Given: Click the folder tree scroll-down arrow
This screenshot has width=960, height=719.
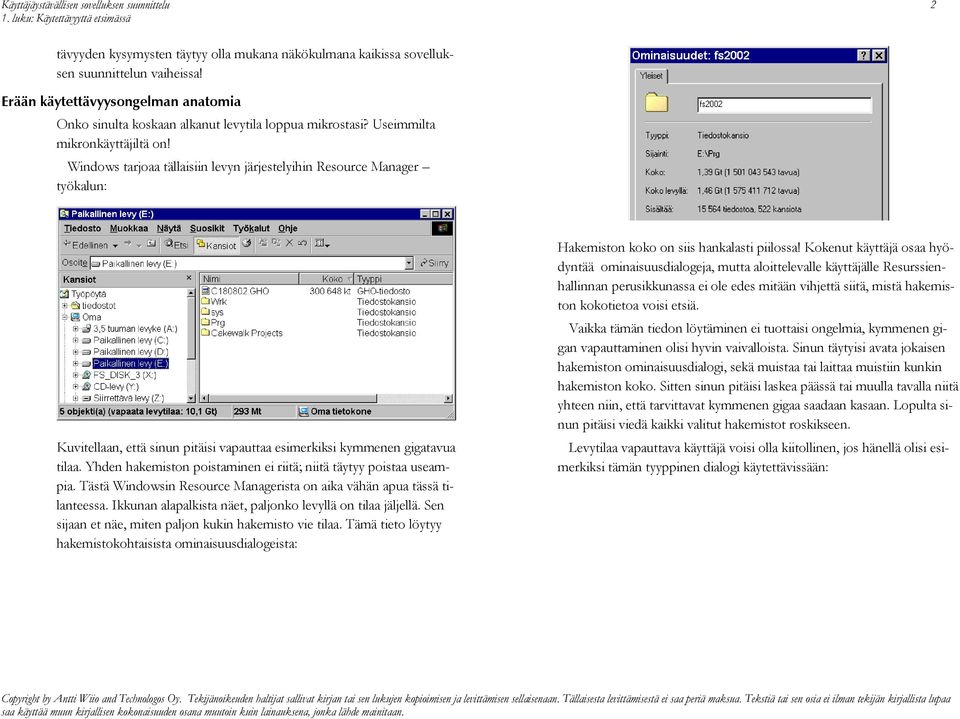Looking at the screenshot, I should 191,398.
